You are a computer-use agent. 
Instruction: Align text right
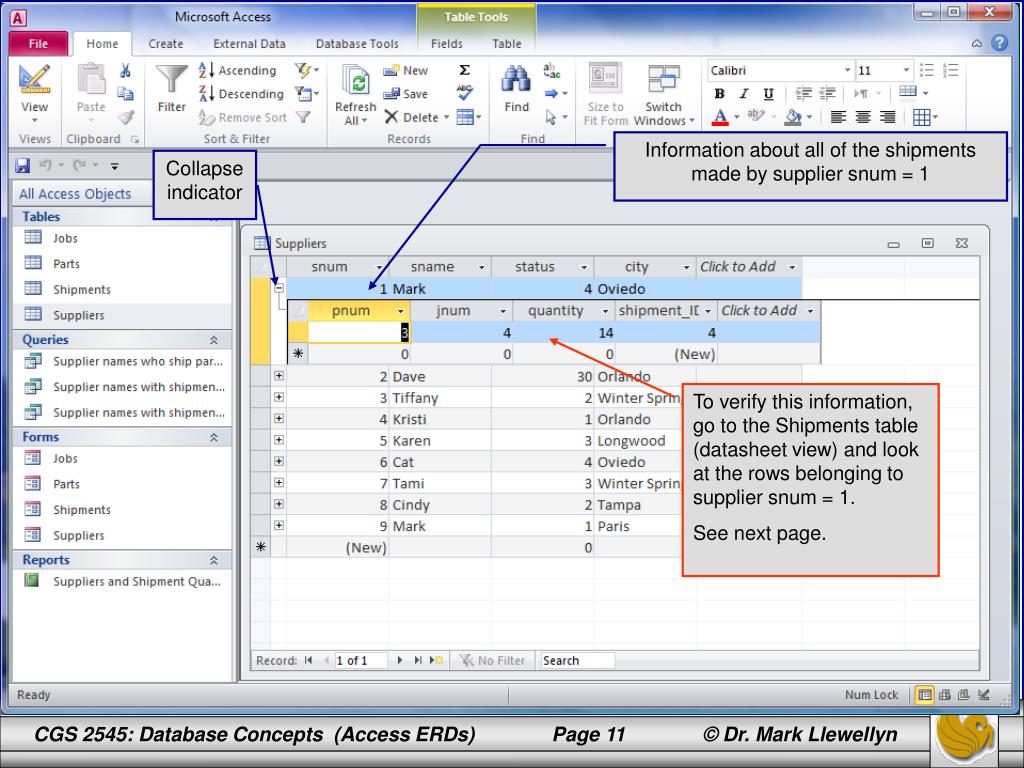[888, 118]
